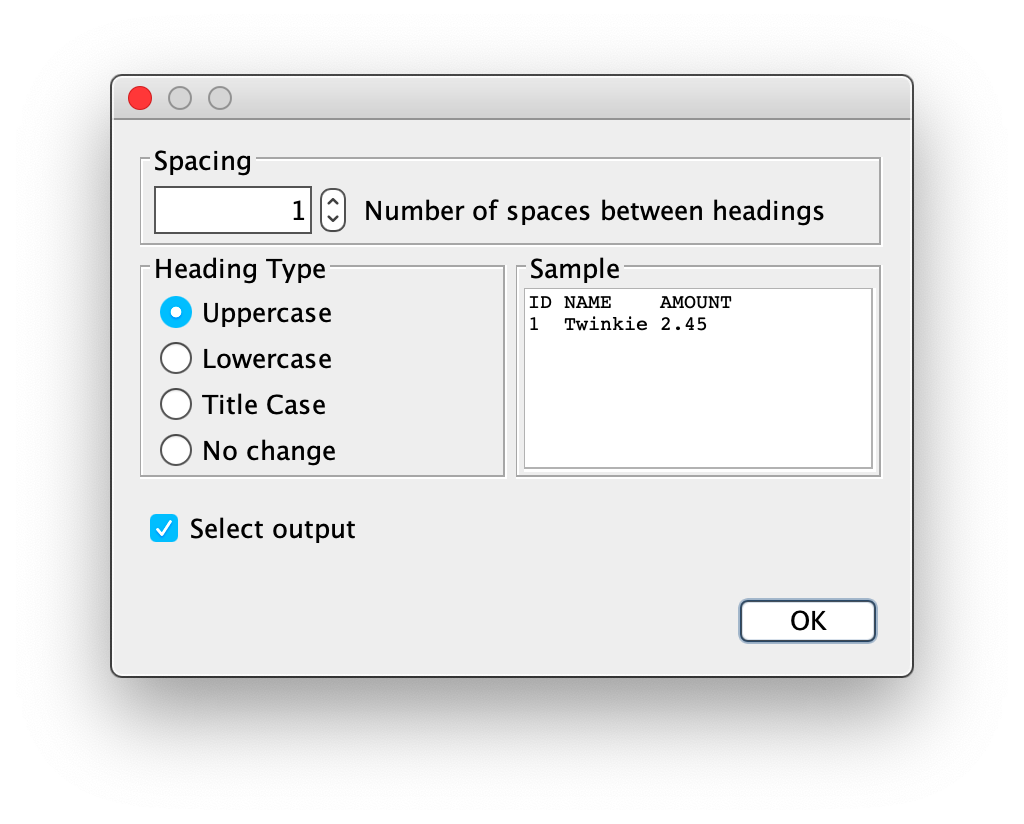Choose the No change radio option
This screenshot has height=824, width=1024.
(x=176, y=451)
